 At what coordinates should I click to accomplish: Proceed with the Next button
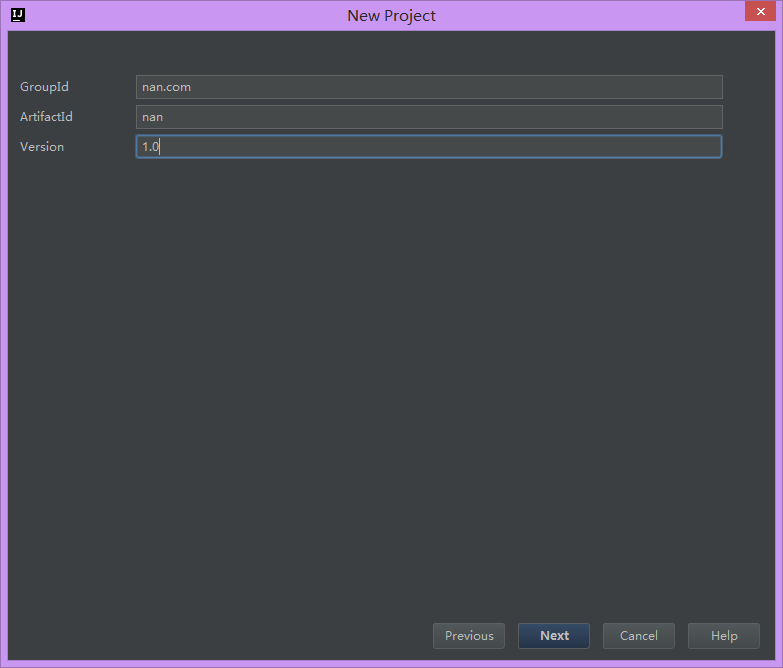pyautogui.click(x=554, y=636)
